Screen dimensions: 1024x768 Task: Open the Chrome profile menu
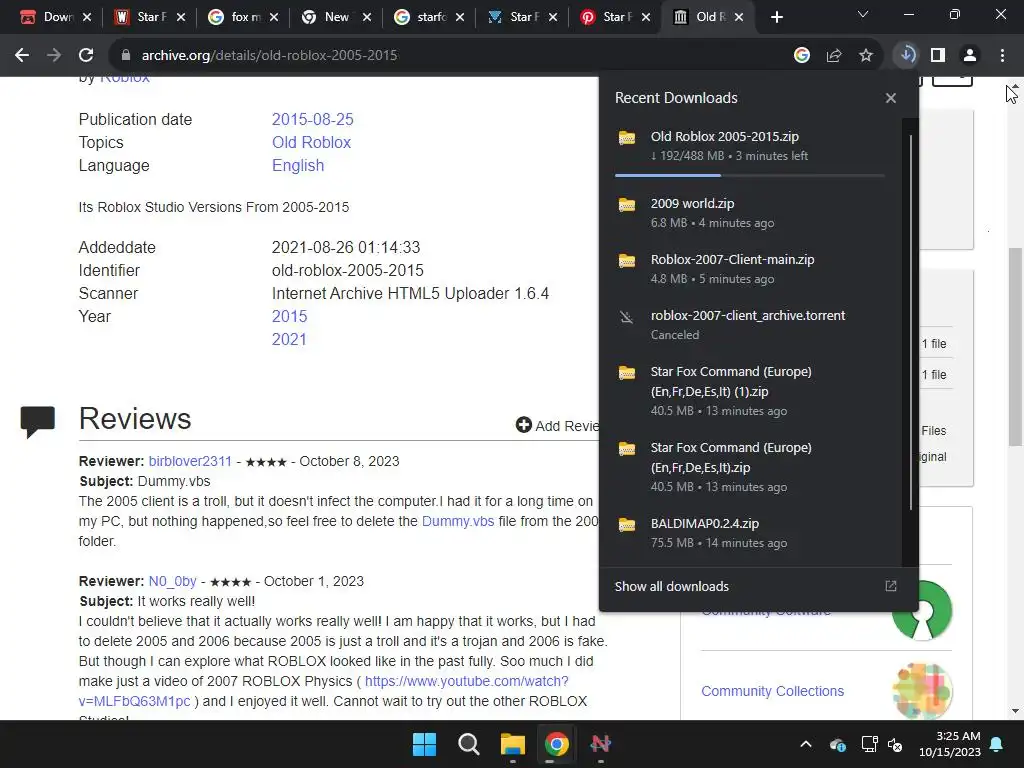click(x=970, y=56)
